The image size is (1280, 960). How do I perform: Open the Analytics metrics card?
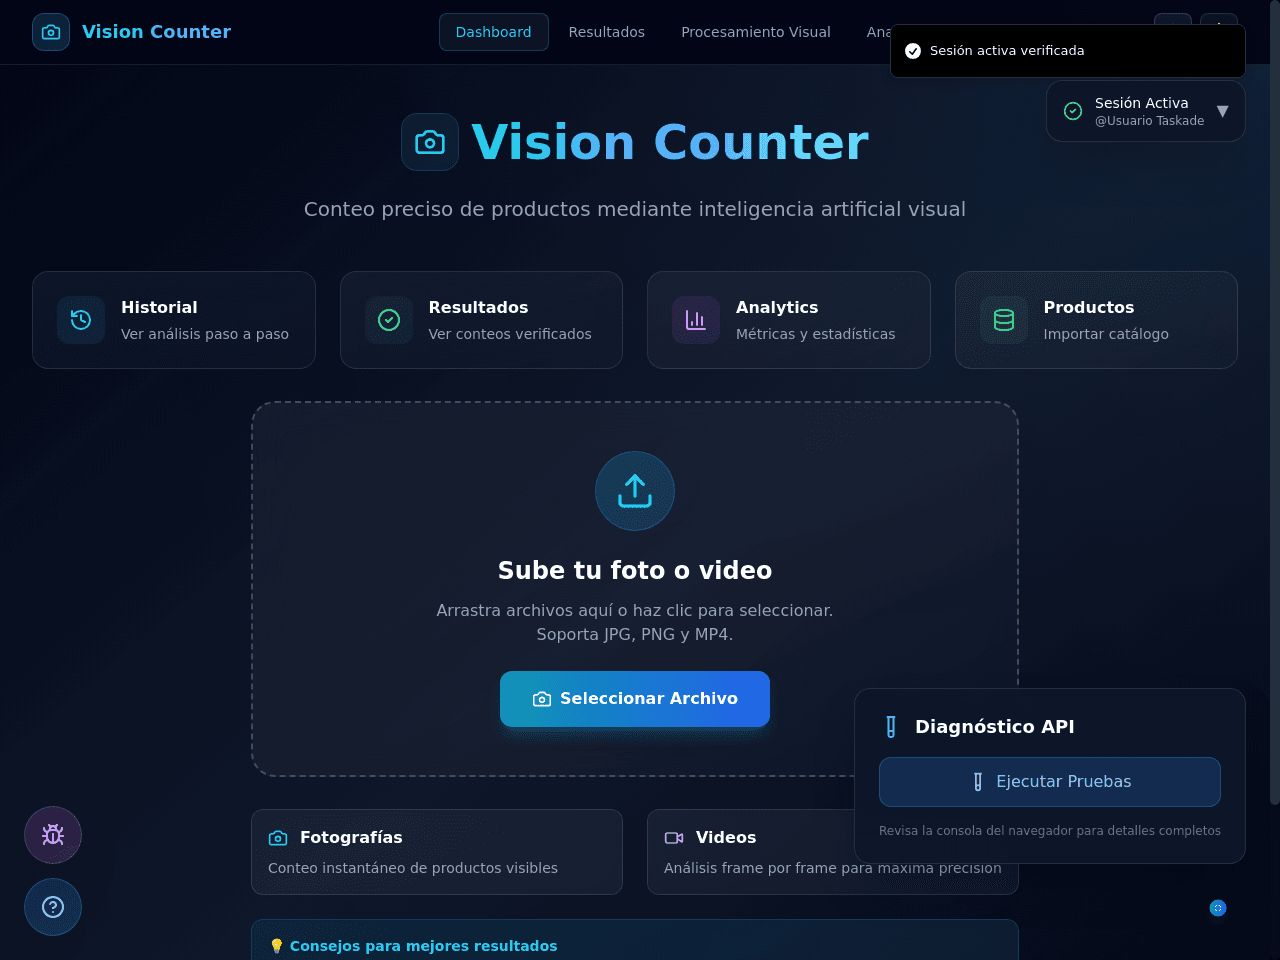(789, 320)
